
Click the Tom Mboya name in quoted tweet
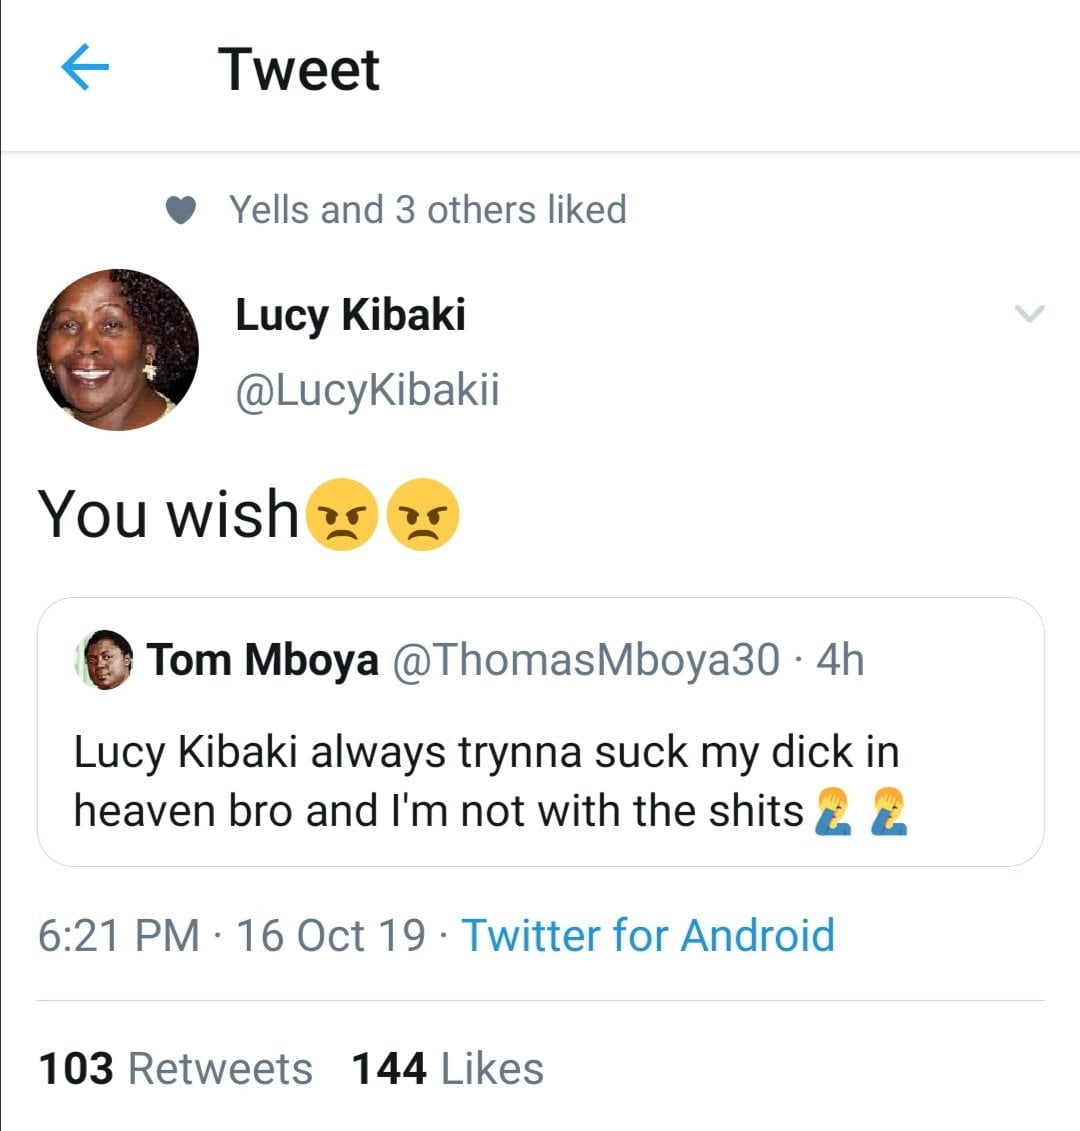[263, 660]
